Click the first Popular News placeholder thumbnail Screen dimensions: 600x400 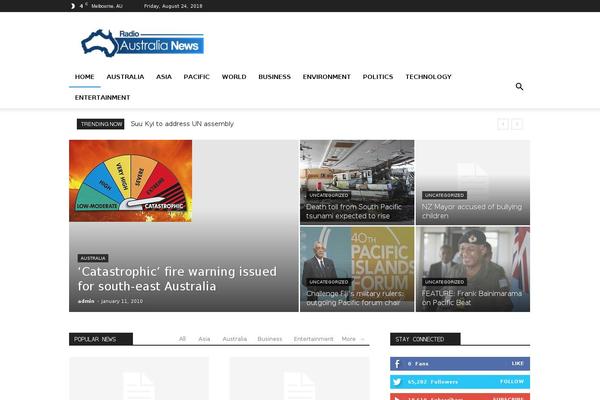139,379
